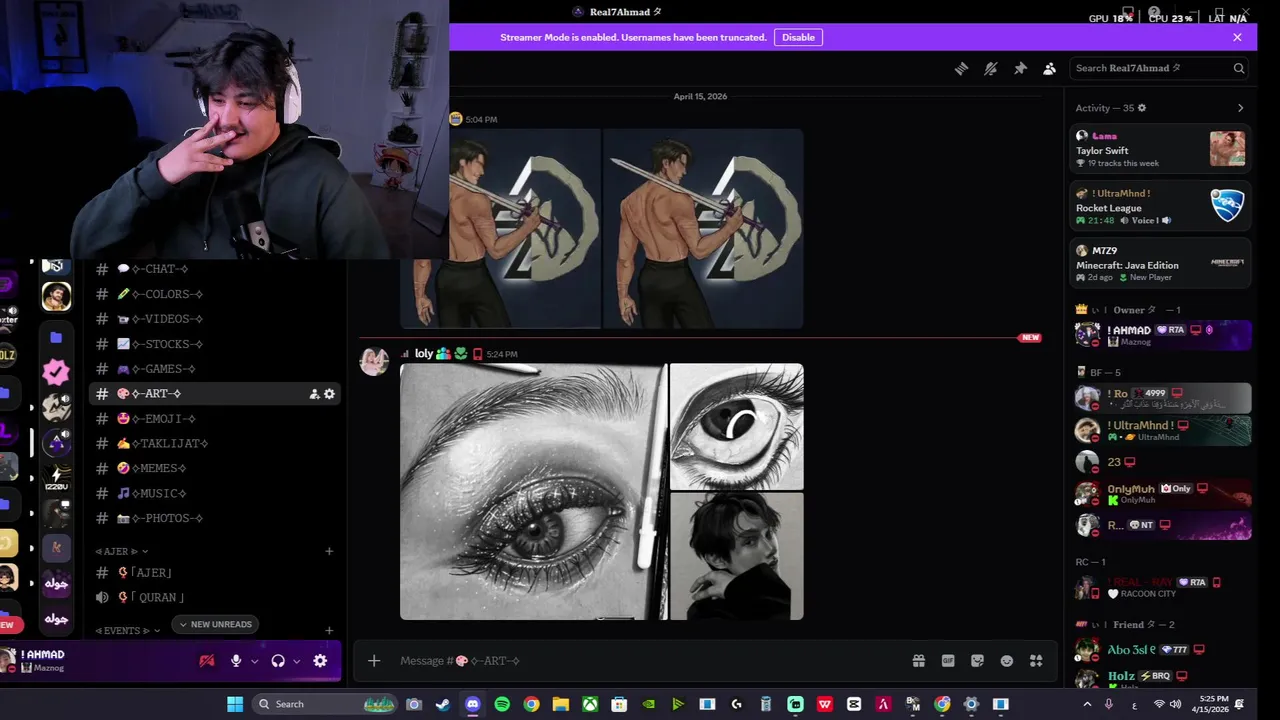Open loly's portrait photo image
Viewport: 1280px width, 720px height.
point(736,557)
